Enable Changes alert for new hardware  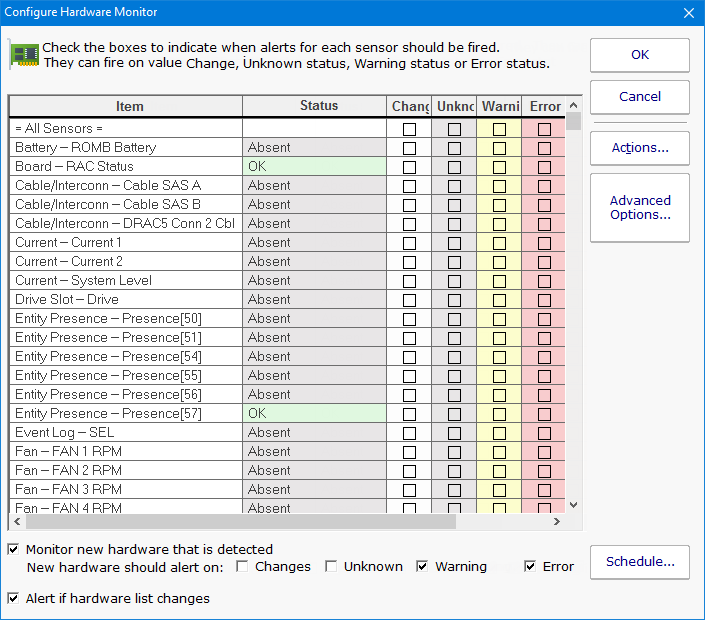pyautogui.click(x=243, y=566)
